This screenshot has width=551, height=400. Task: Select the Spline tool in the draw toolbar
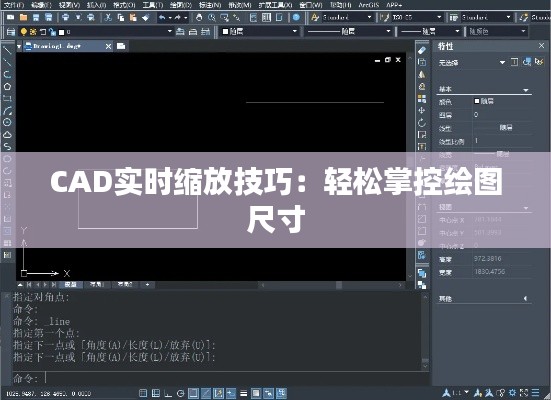point(7,146)
